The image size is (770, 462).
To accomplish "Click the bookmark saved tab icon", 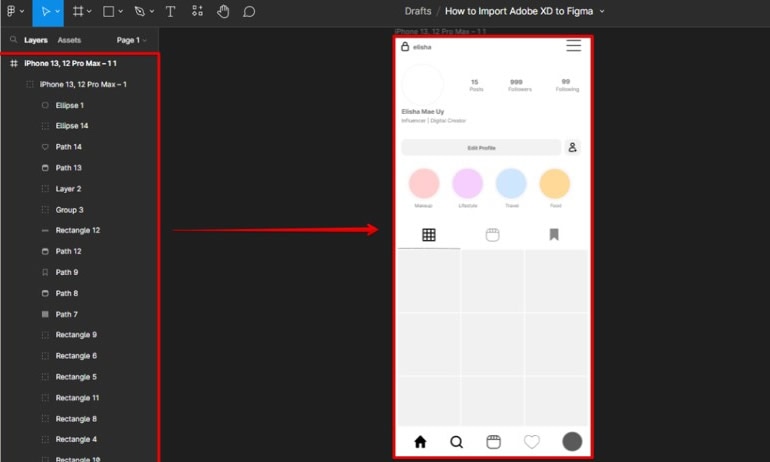I will click(554, 234).
